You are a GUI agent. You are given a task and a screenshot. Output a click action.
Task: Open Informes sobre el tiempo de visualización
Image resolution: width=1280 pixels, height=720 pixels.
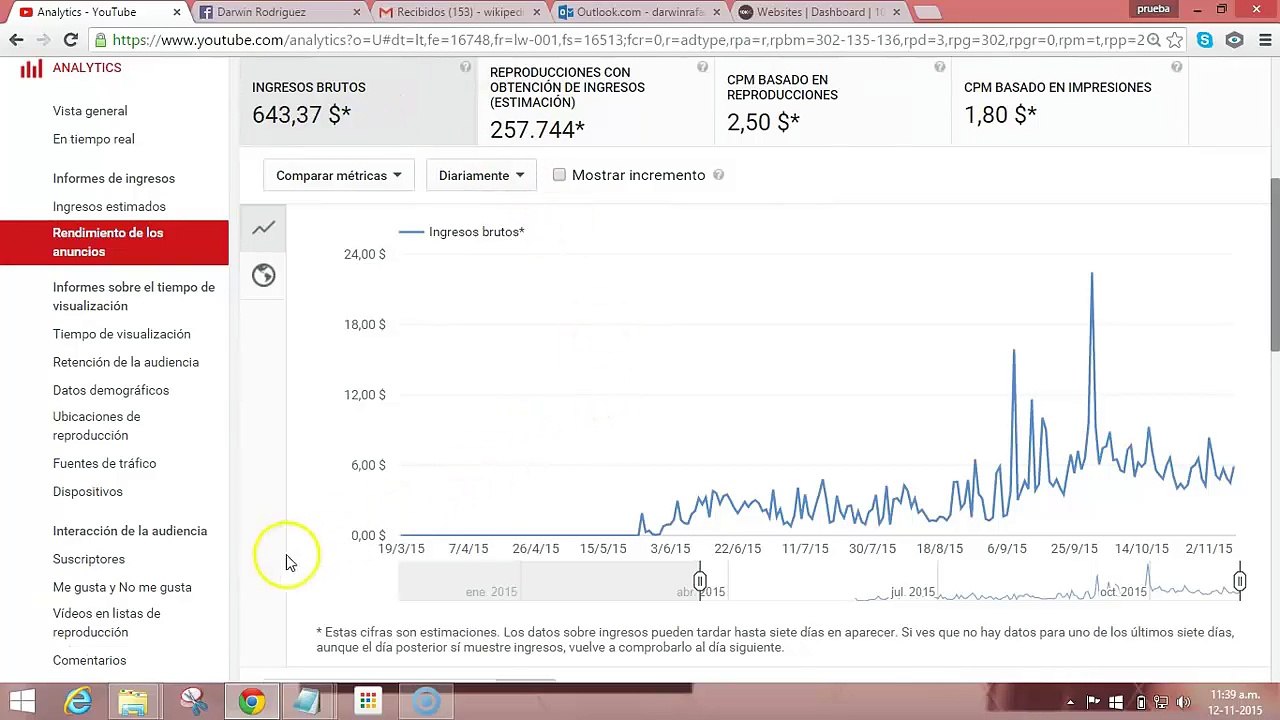click(134, 296)
